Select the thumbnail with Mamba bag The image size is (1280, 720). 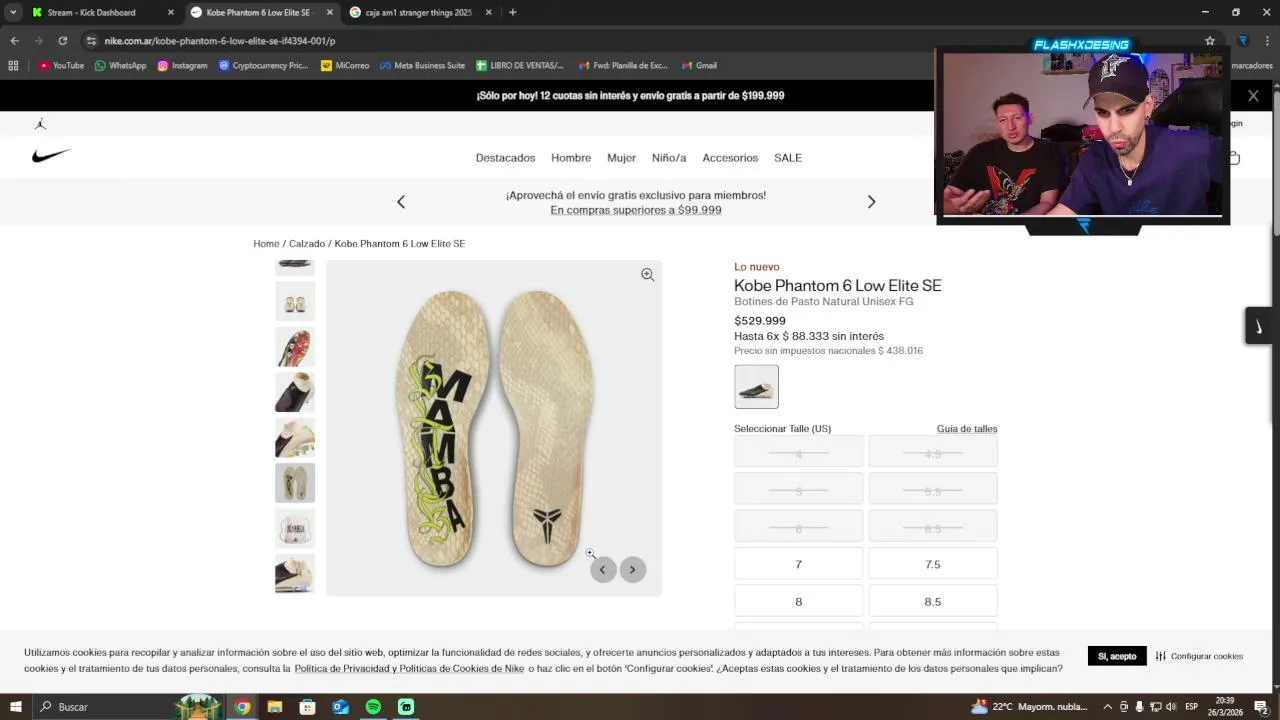295,528
